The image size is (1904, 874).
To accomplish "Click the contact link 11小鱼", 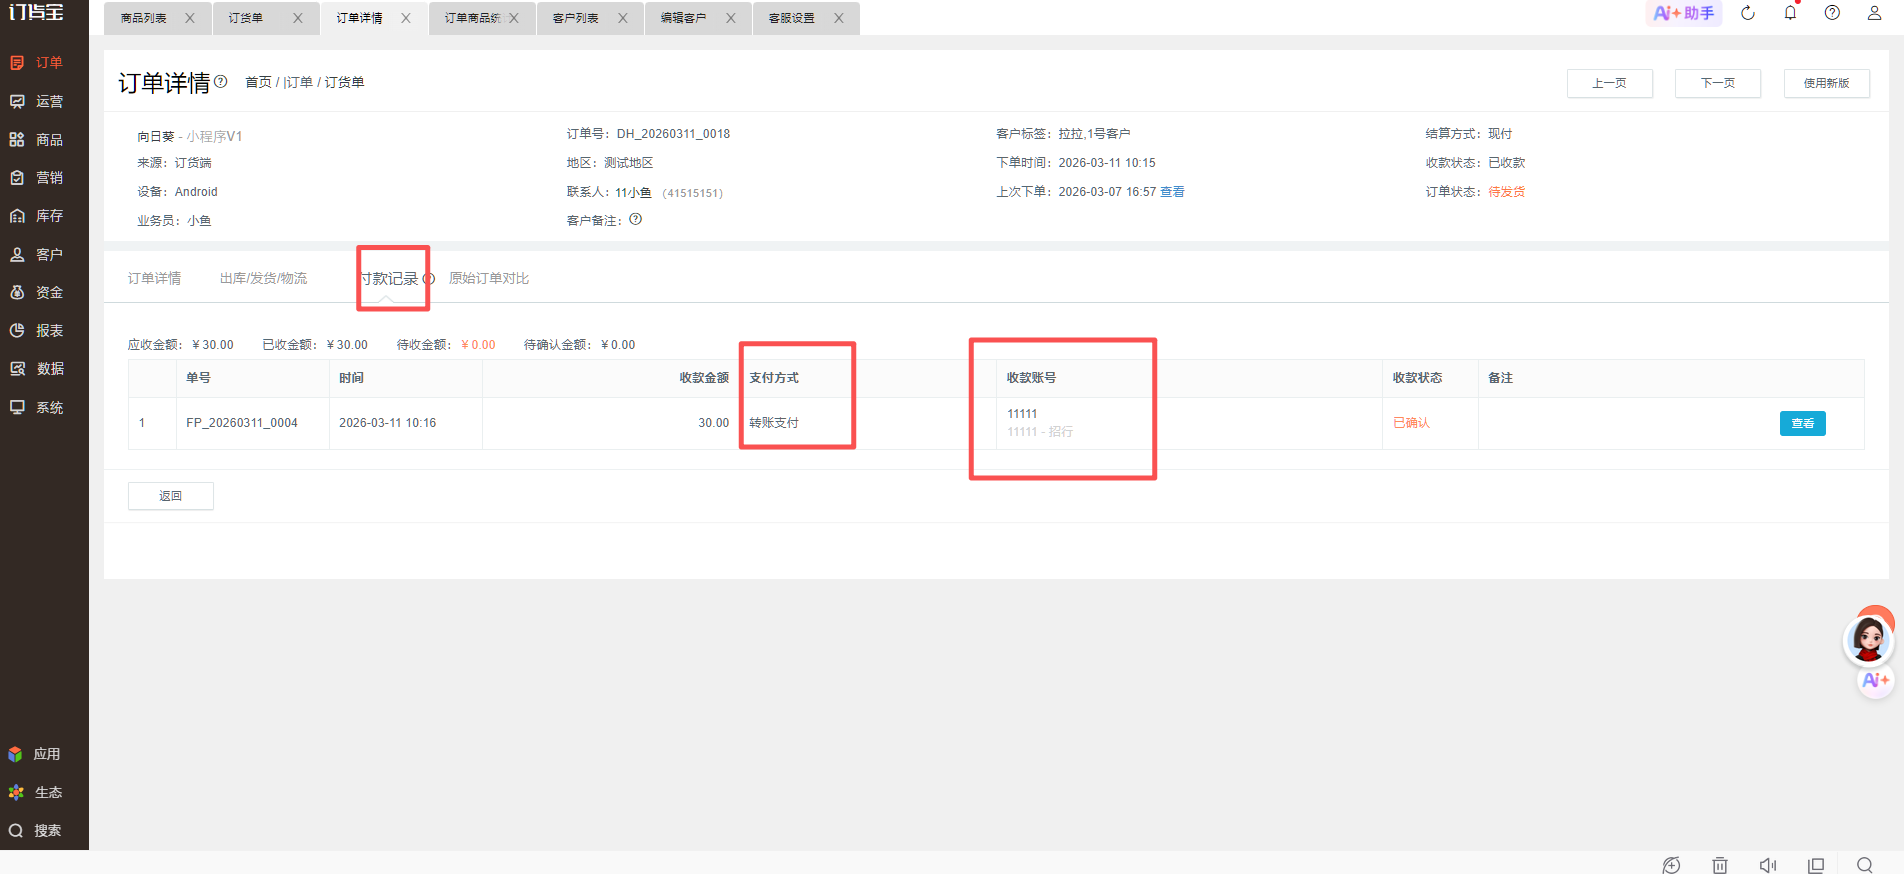I will (x=633, y=193).
